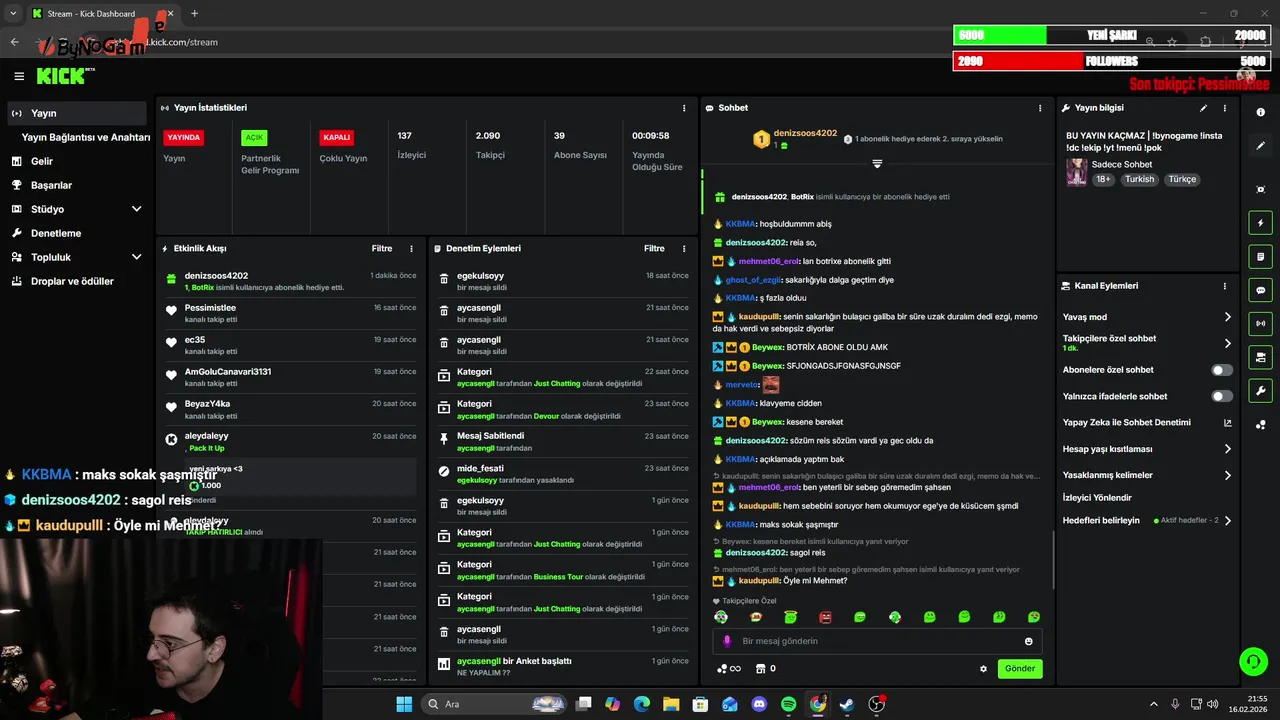Open Hesap yaşı kısıtlaması options
Image resolution: width=1280 pixels, height=720 pixels.
(x=1227, y=449)
